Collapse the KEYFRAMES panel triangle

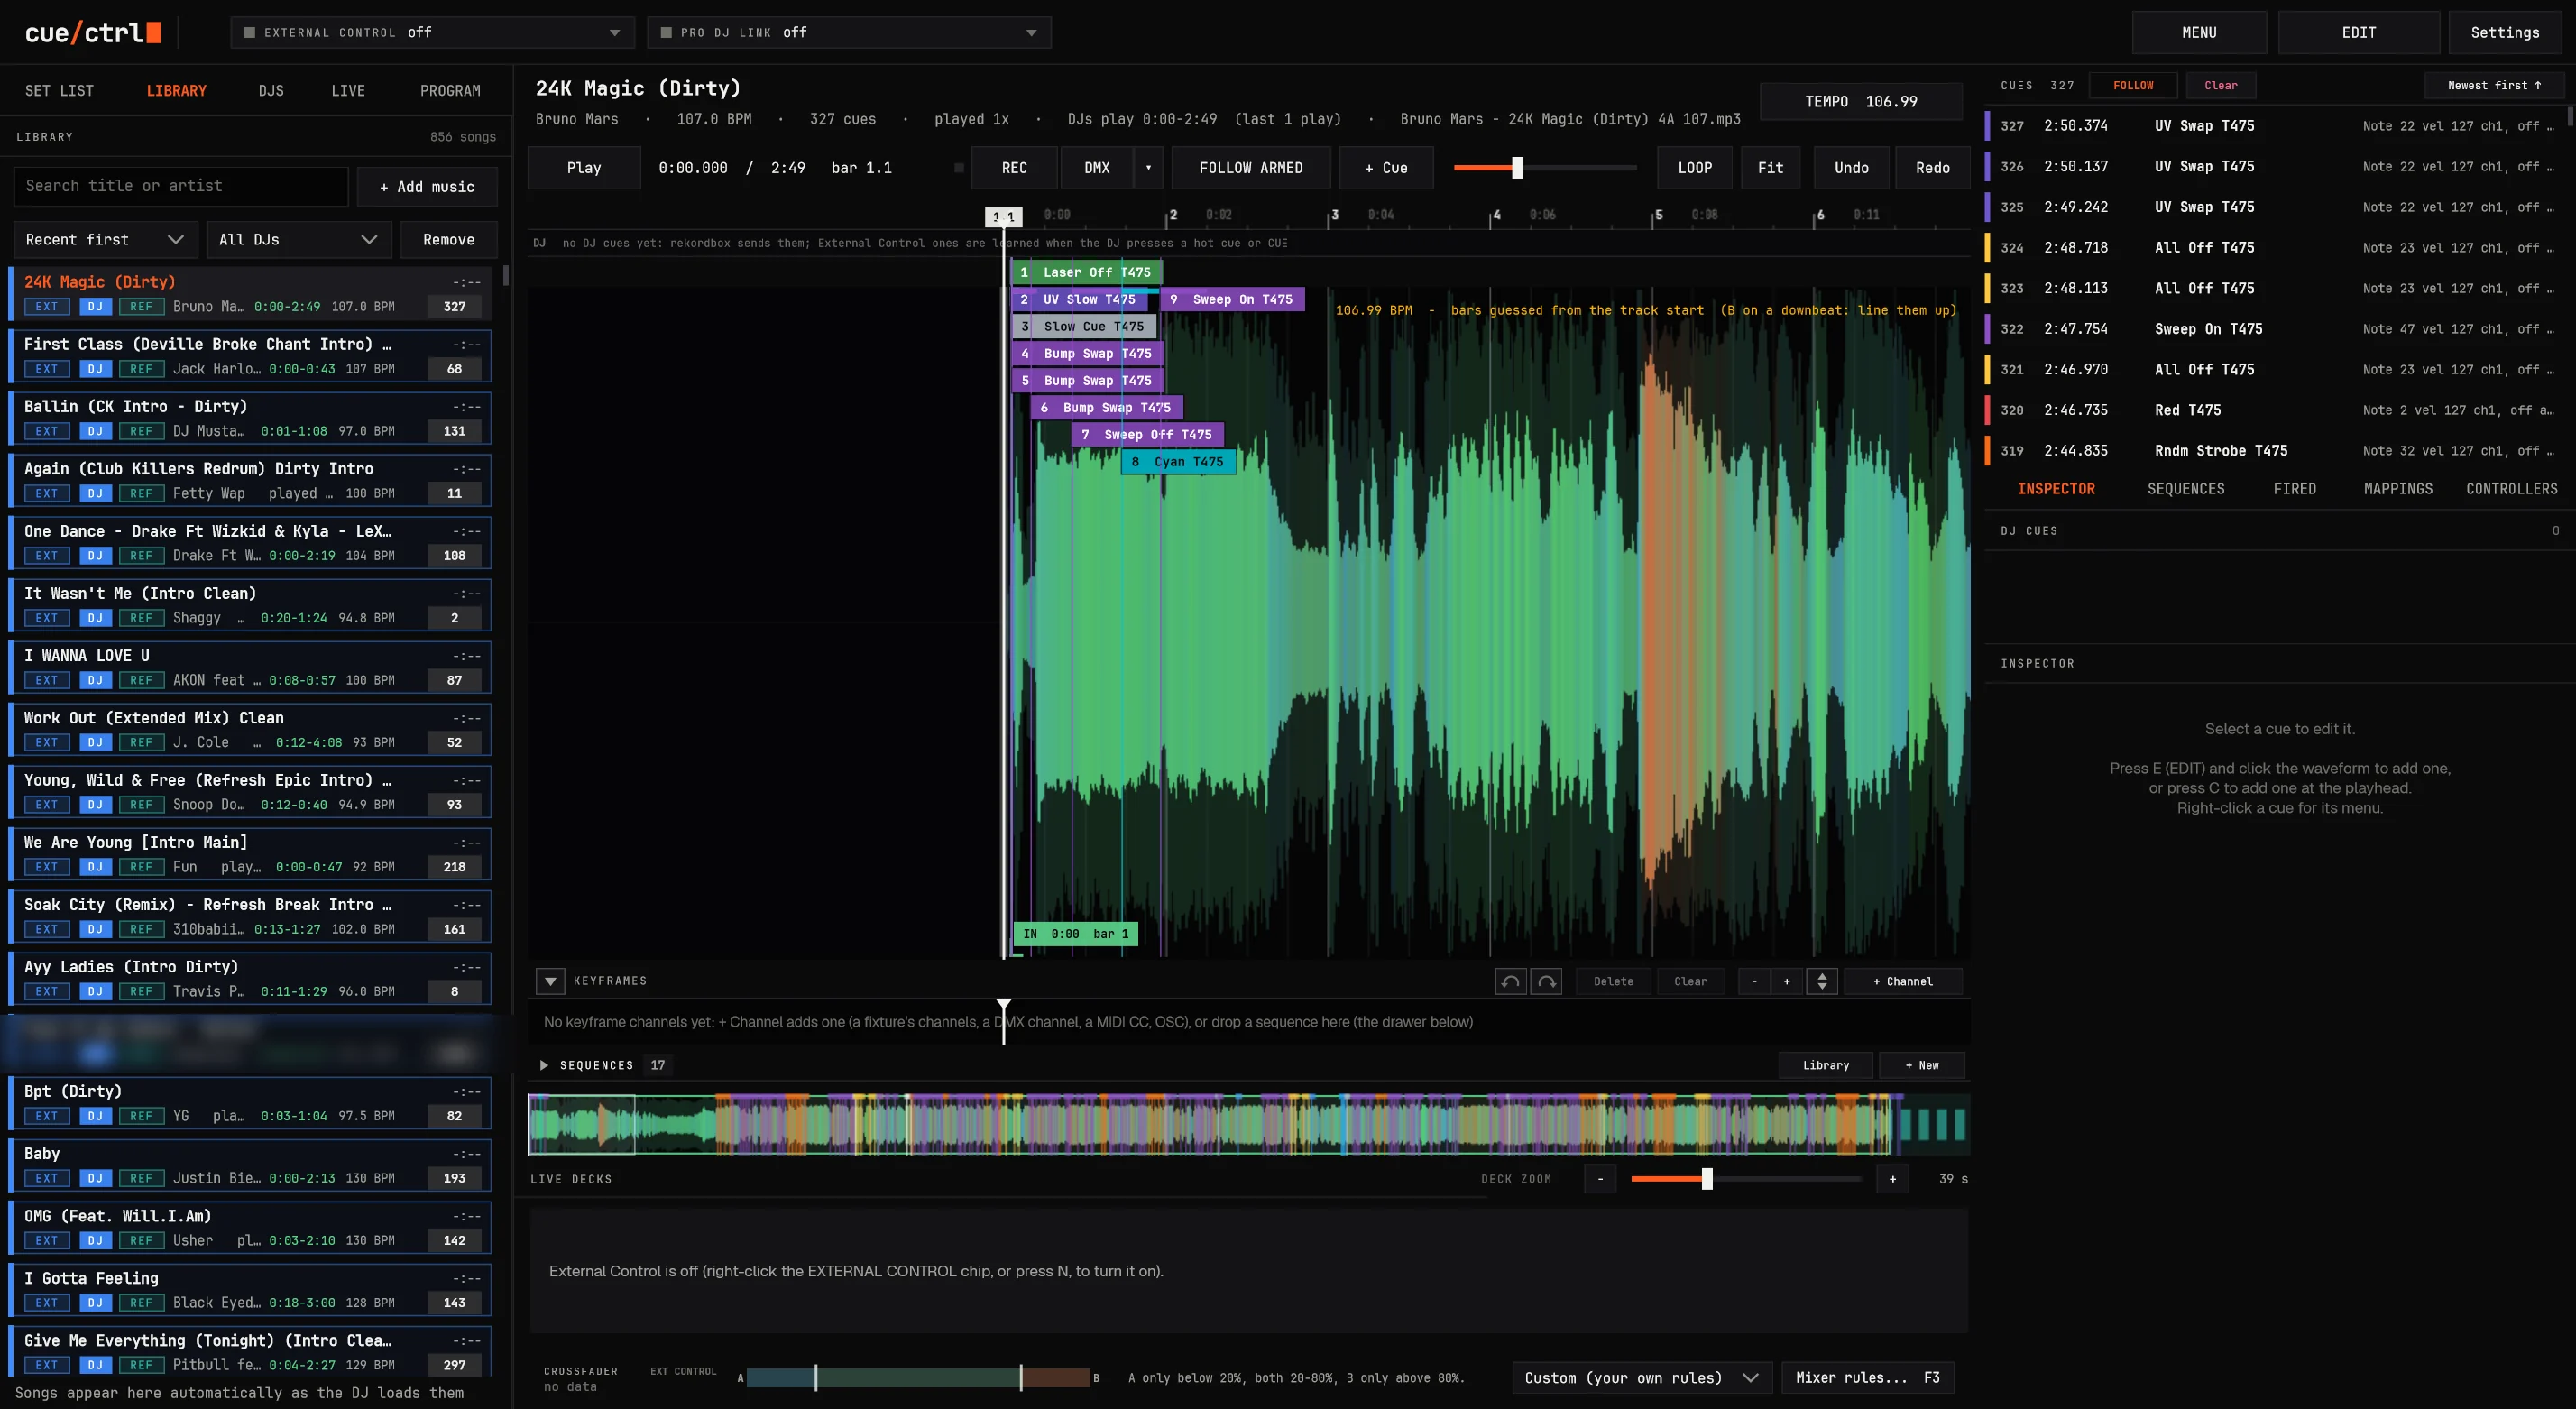click(550, 981)
